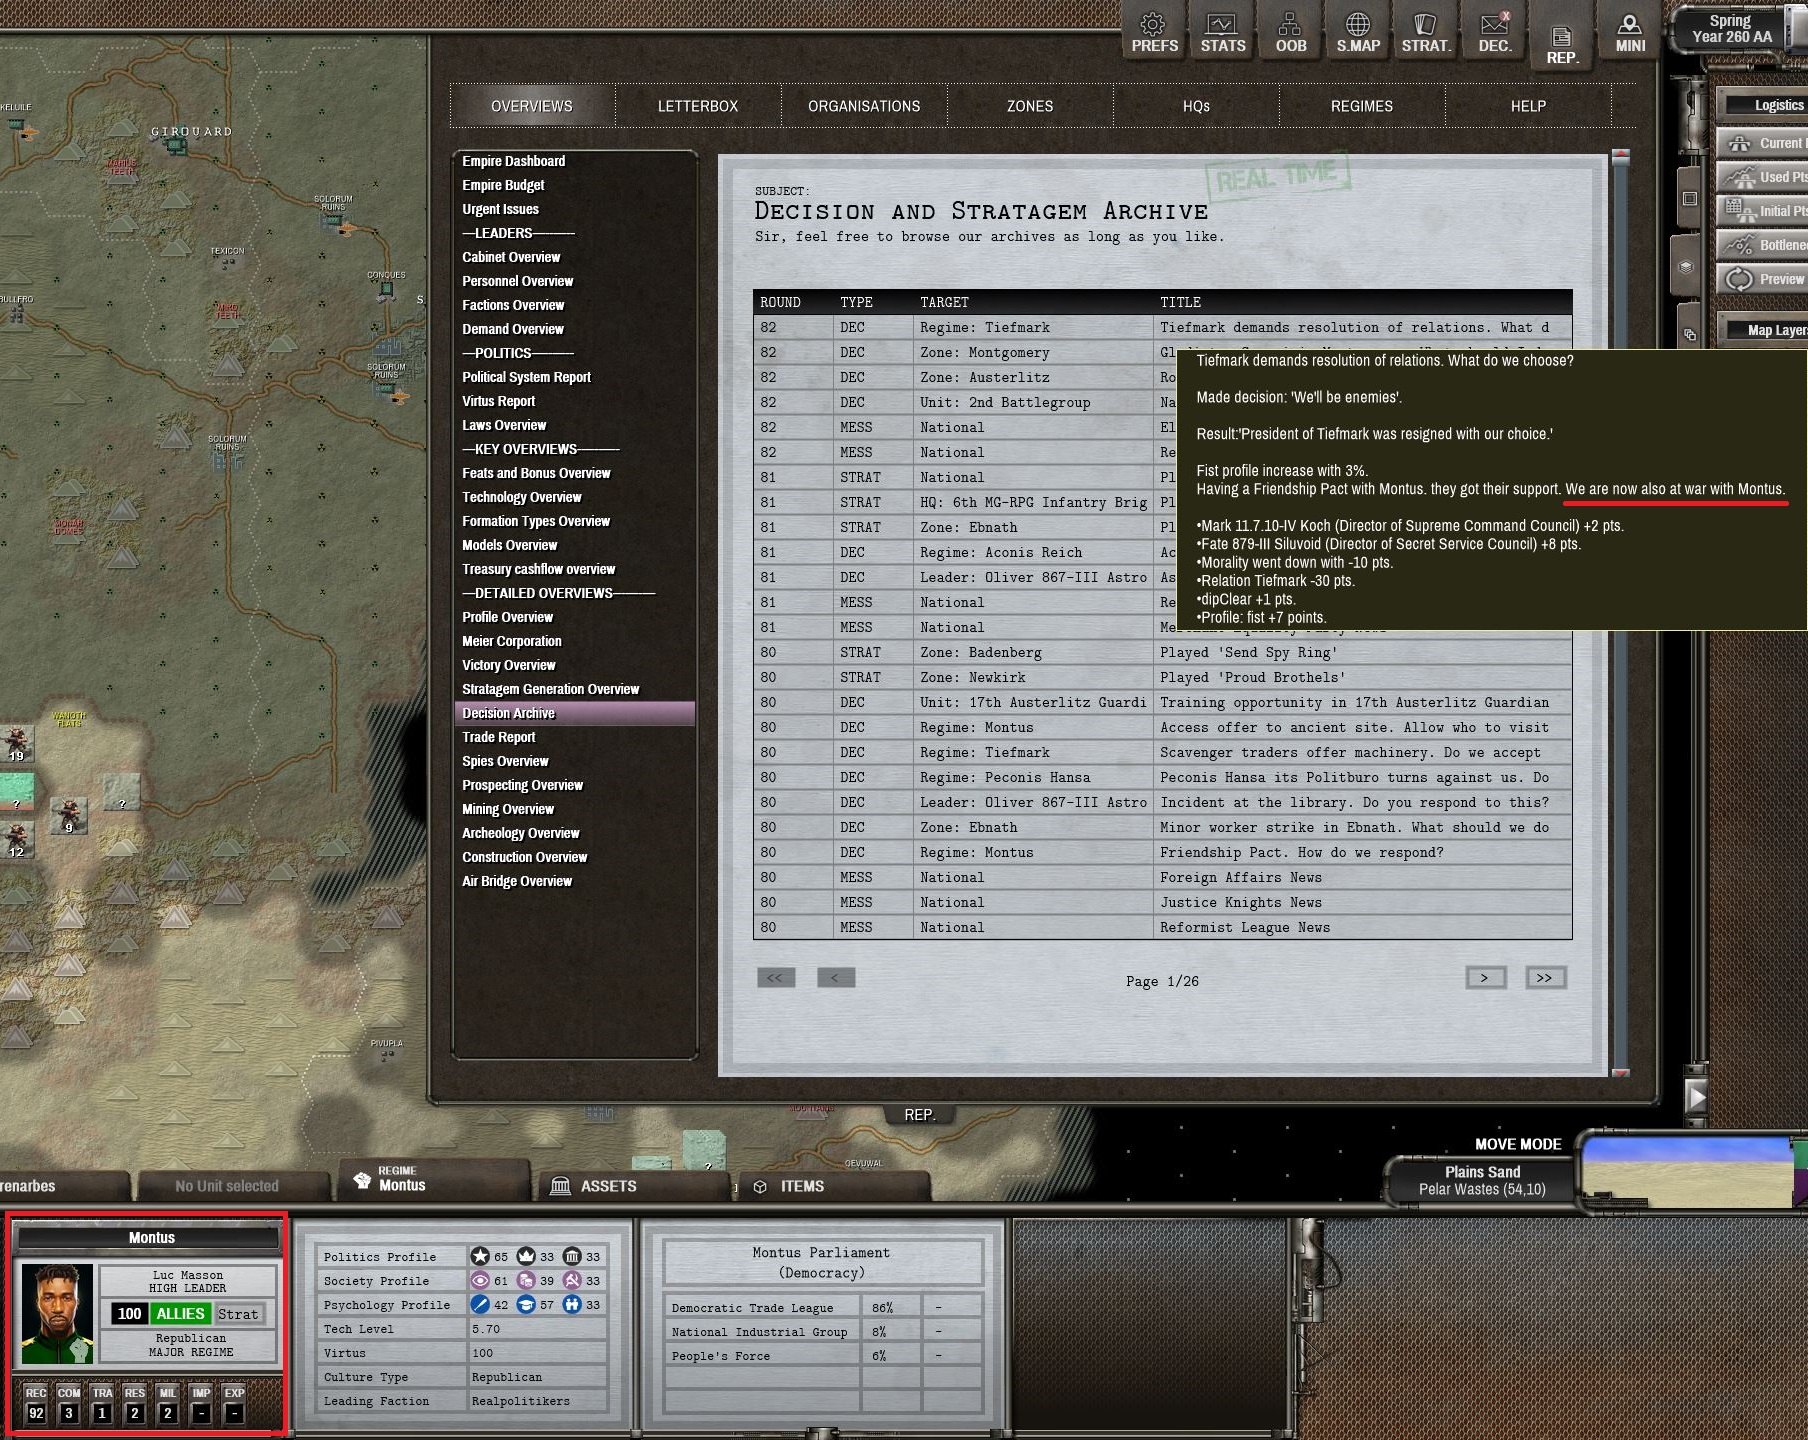Click report scrollbar up arrow
Screen dimensions: 1808x1440
point(1621,156)
